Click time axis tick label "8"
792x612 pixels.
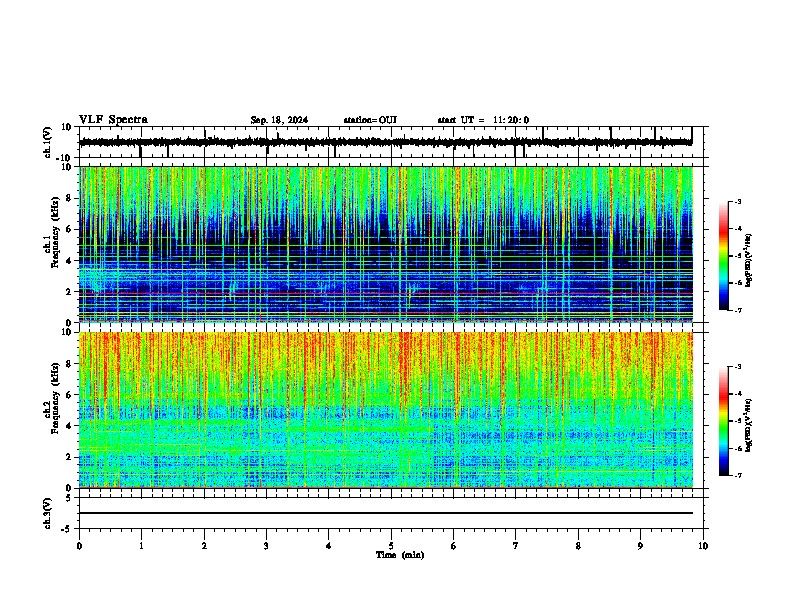click(578, 546)
